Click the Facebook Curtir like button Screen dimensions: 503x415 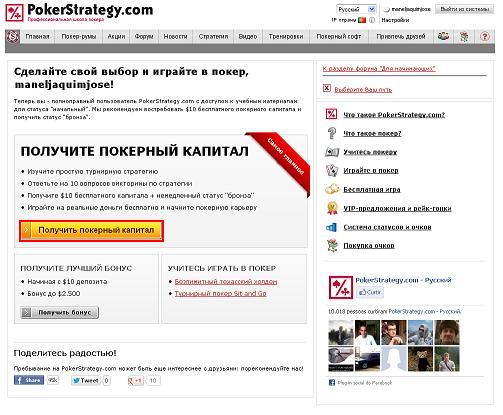click(370, 292)
